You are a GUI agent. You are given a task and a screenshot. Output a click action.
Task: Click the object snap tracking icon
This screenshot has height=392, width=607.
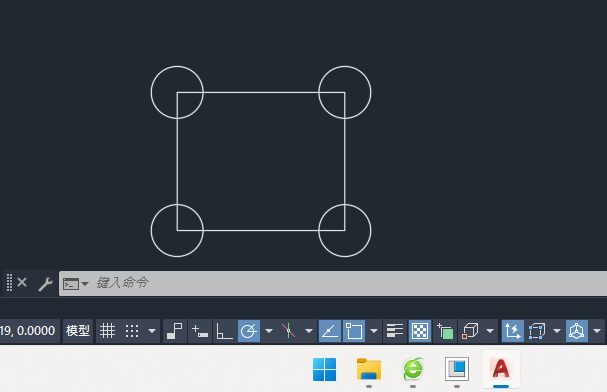pyautogui.click(x=330, y=331)
